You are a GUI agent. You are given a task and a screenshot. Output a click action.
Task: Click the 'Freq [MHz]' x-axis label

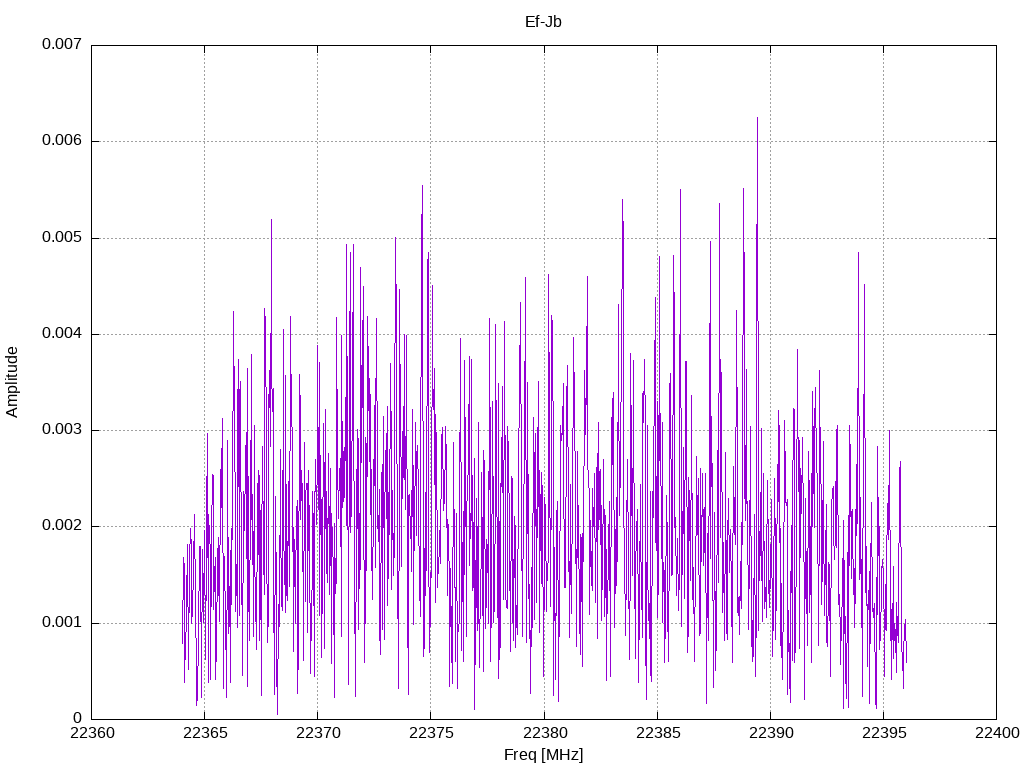543,755
